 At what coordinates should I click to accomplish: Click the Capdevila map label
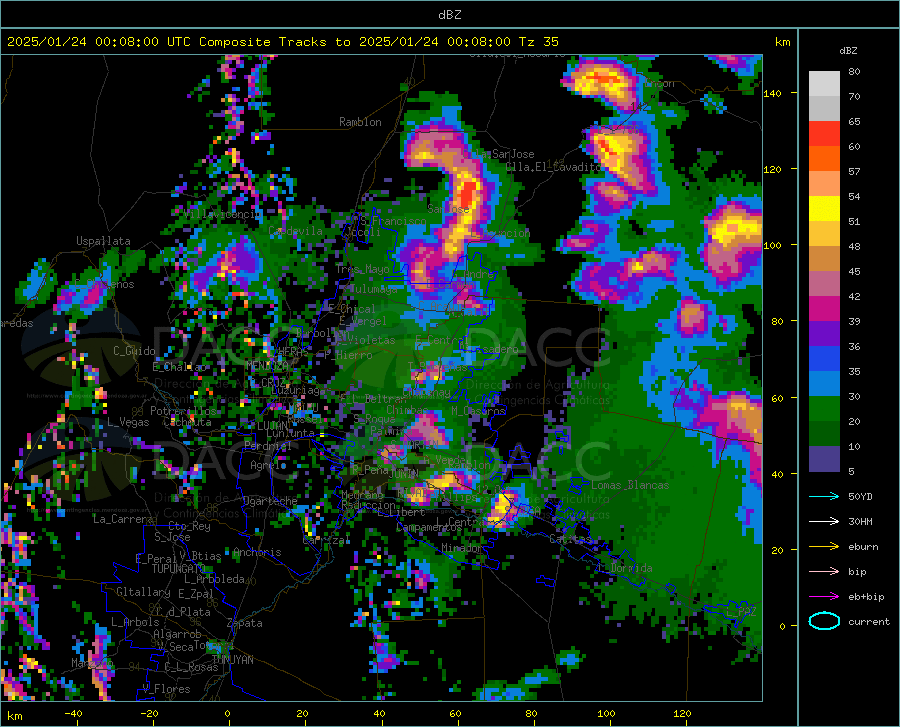tap(295, 231)
